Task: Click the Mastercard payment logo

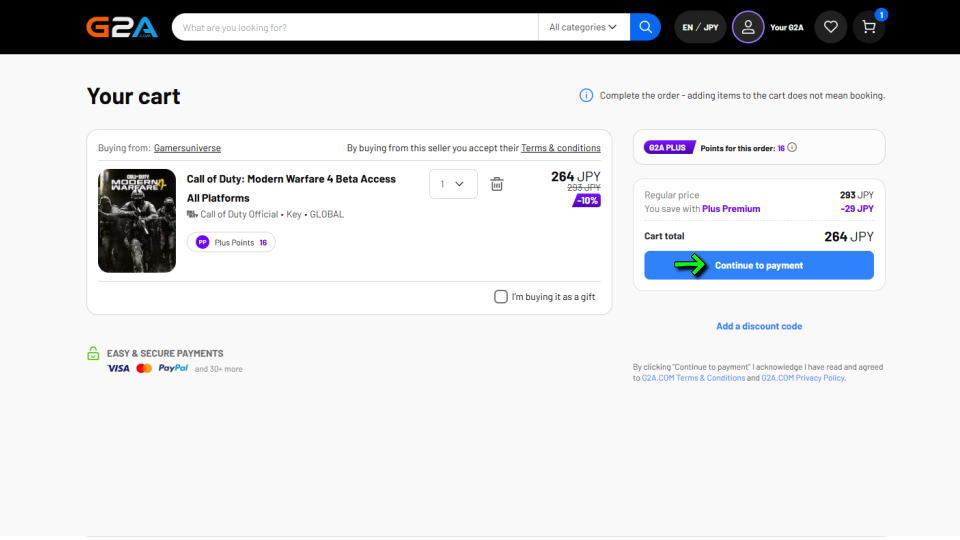Action: point(144,369)
